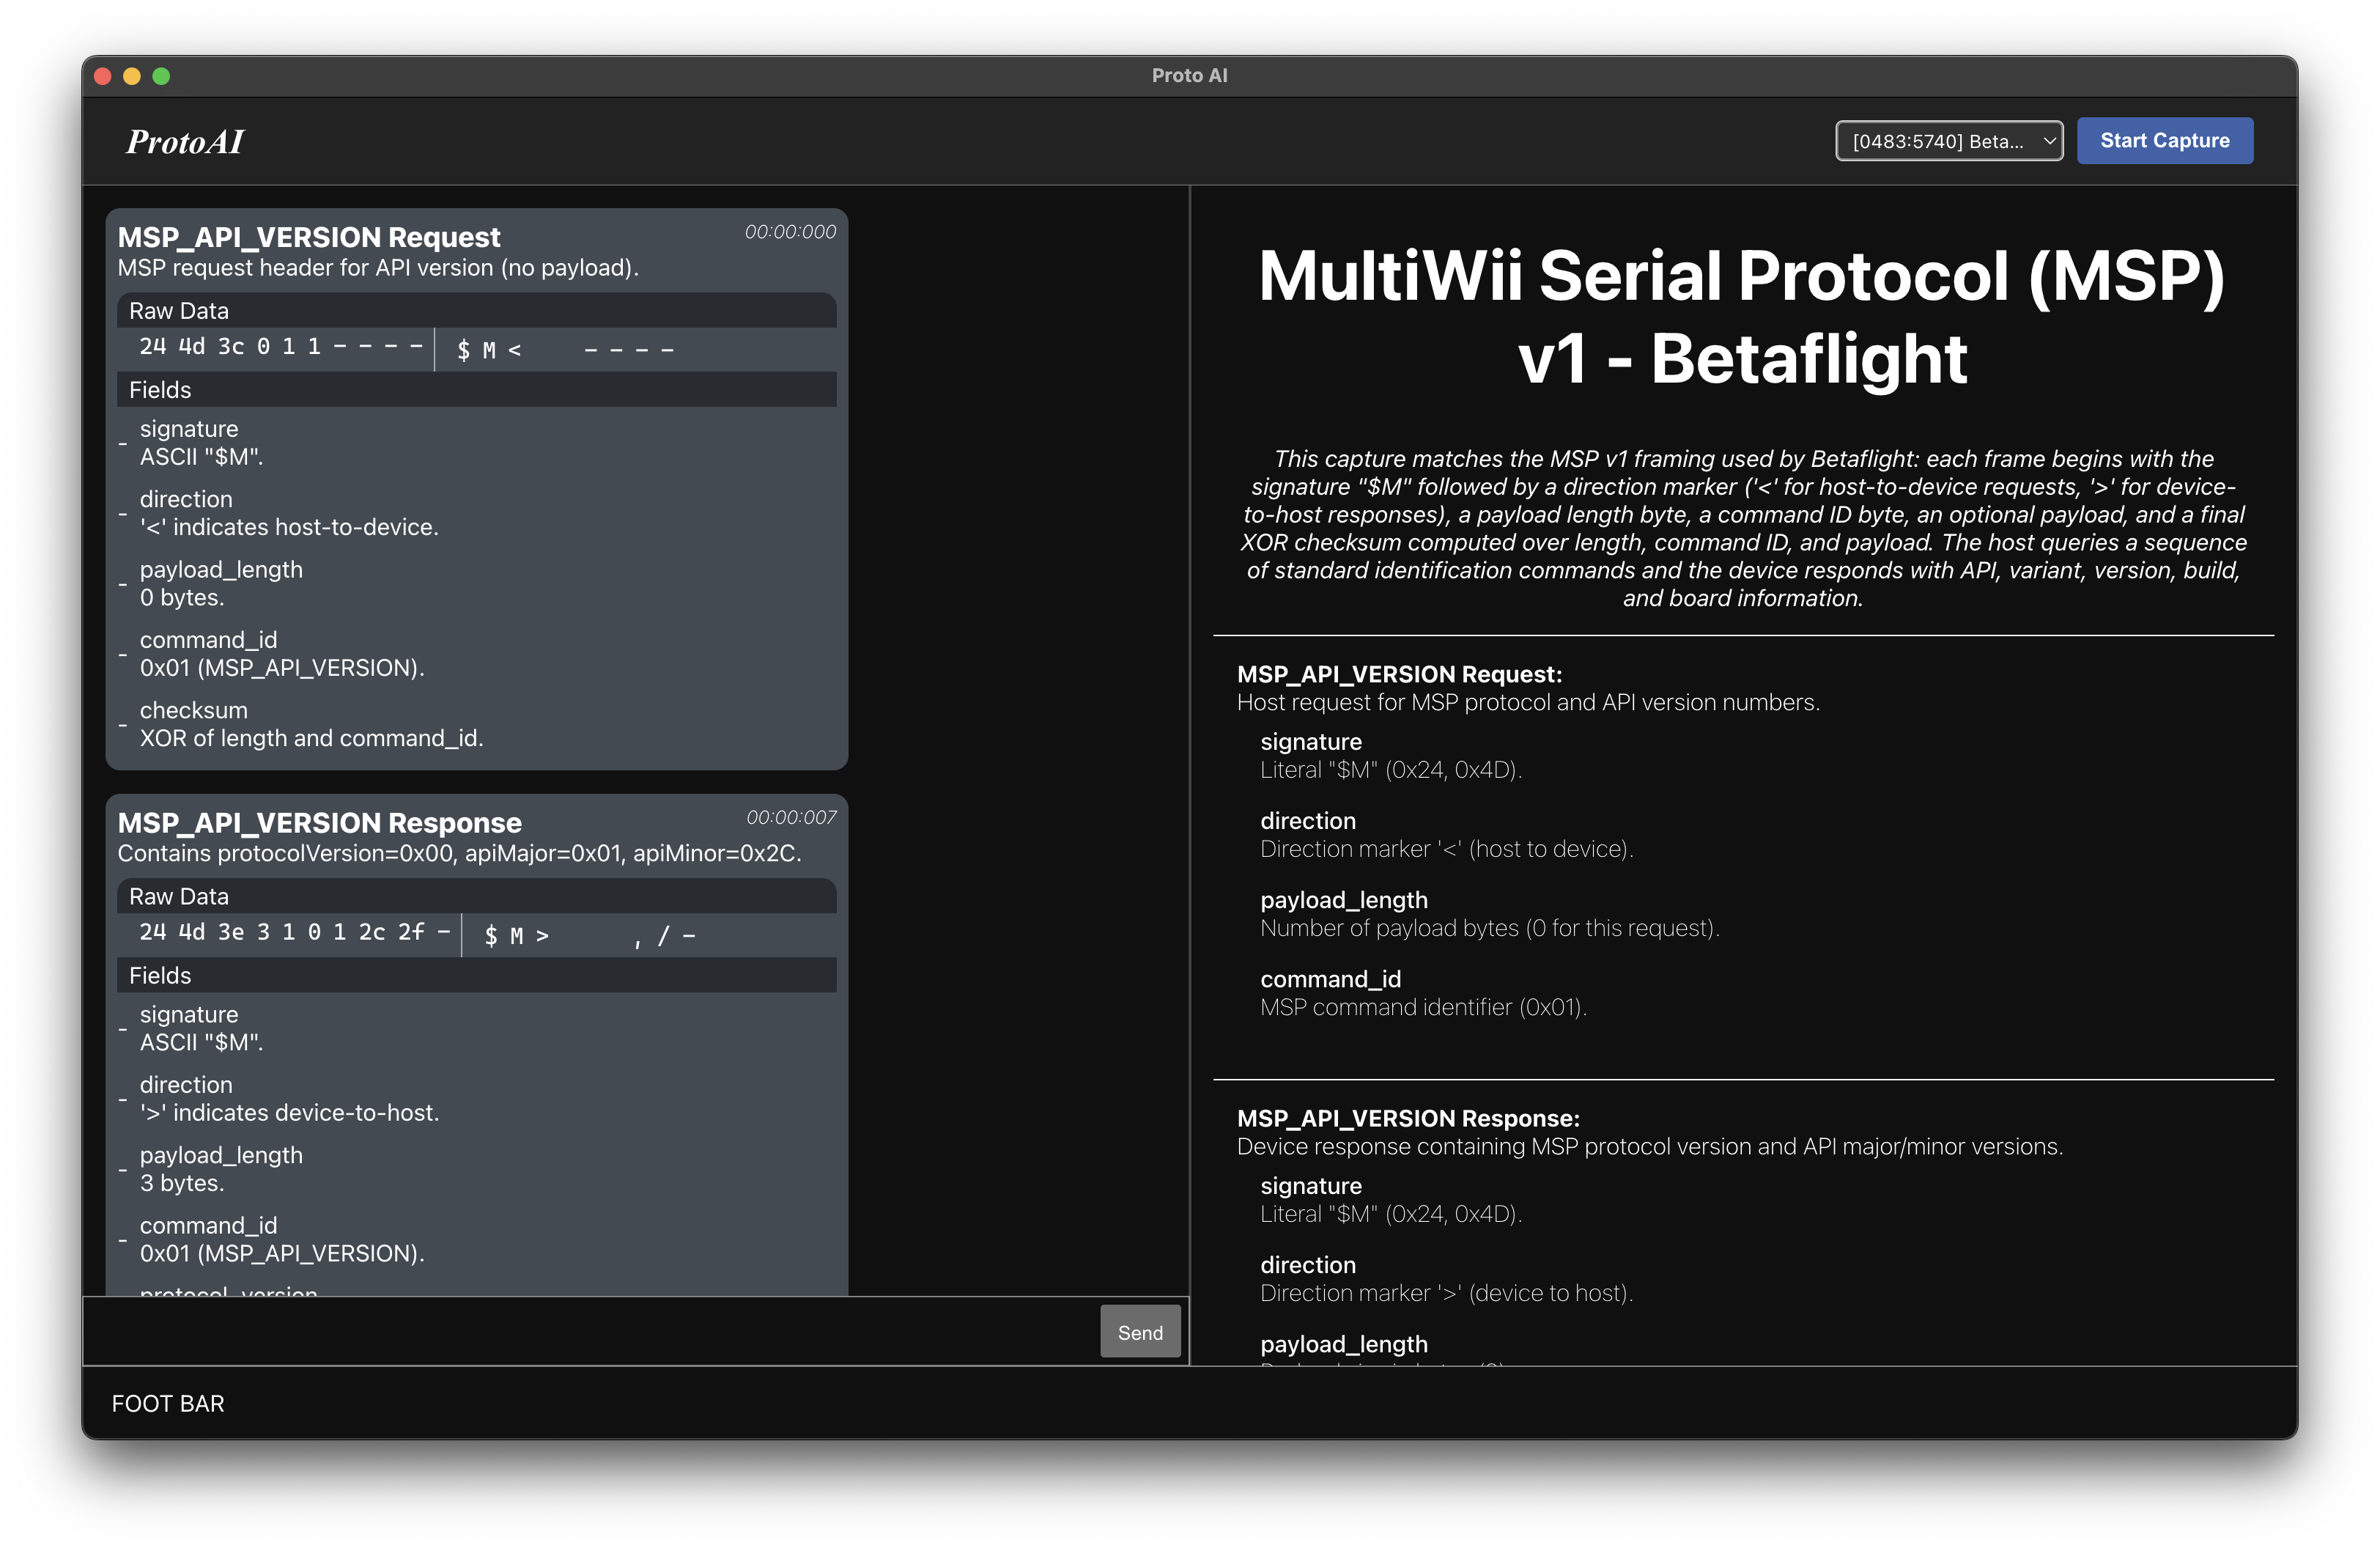Click the 00:00:000 timestamp on Request card
This screenshot has width=2380, height=1548.
pos(789,232)
